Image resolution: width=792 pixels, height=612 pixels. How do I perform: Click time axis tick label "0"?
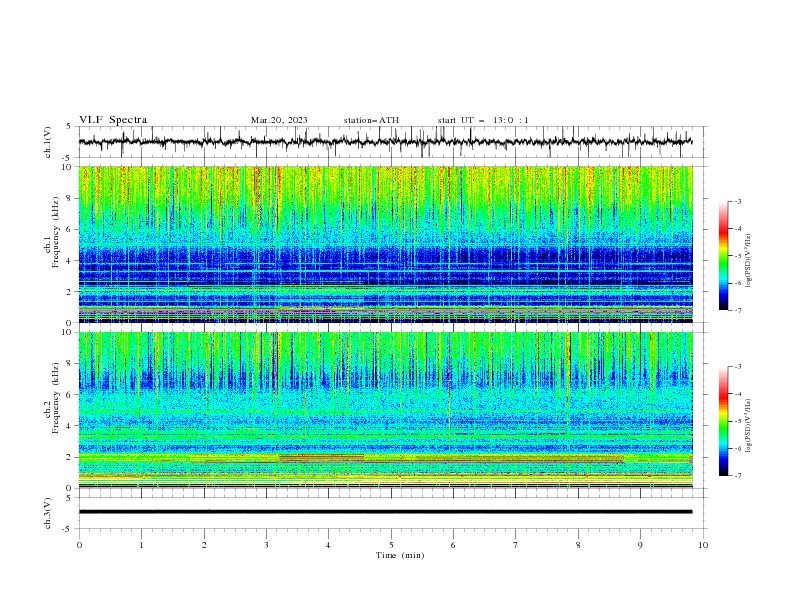[x=79, y=545]
